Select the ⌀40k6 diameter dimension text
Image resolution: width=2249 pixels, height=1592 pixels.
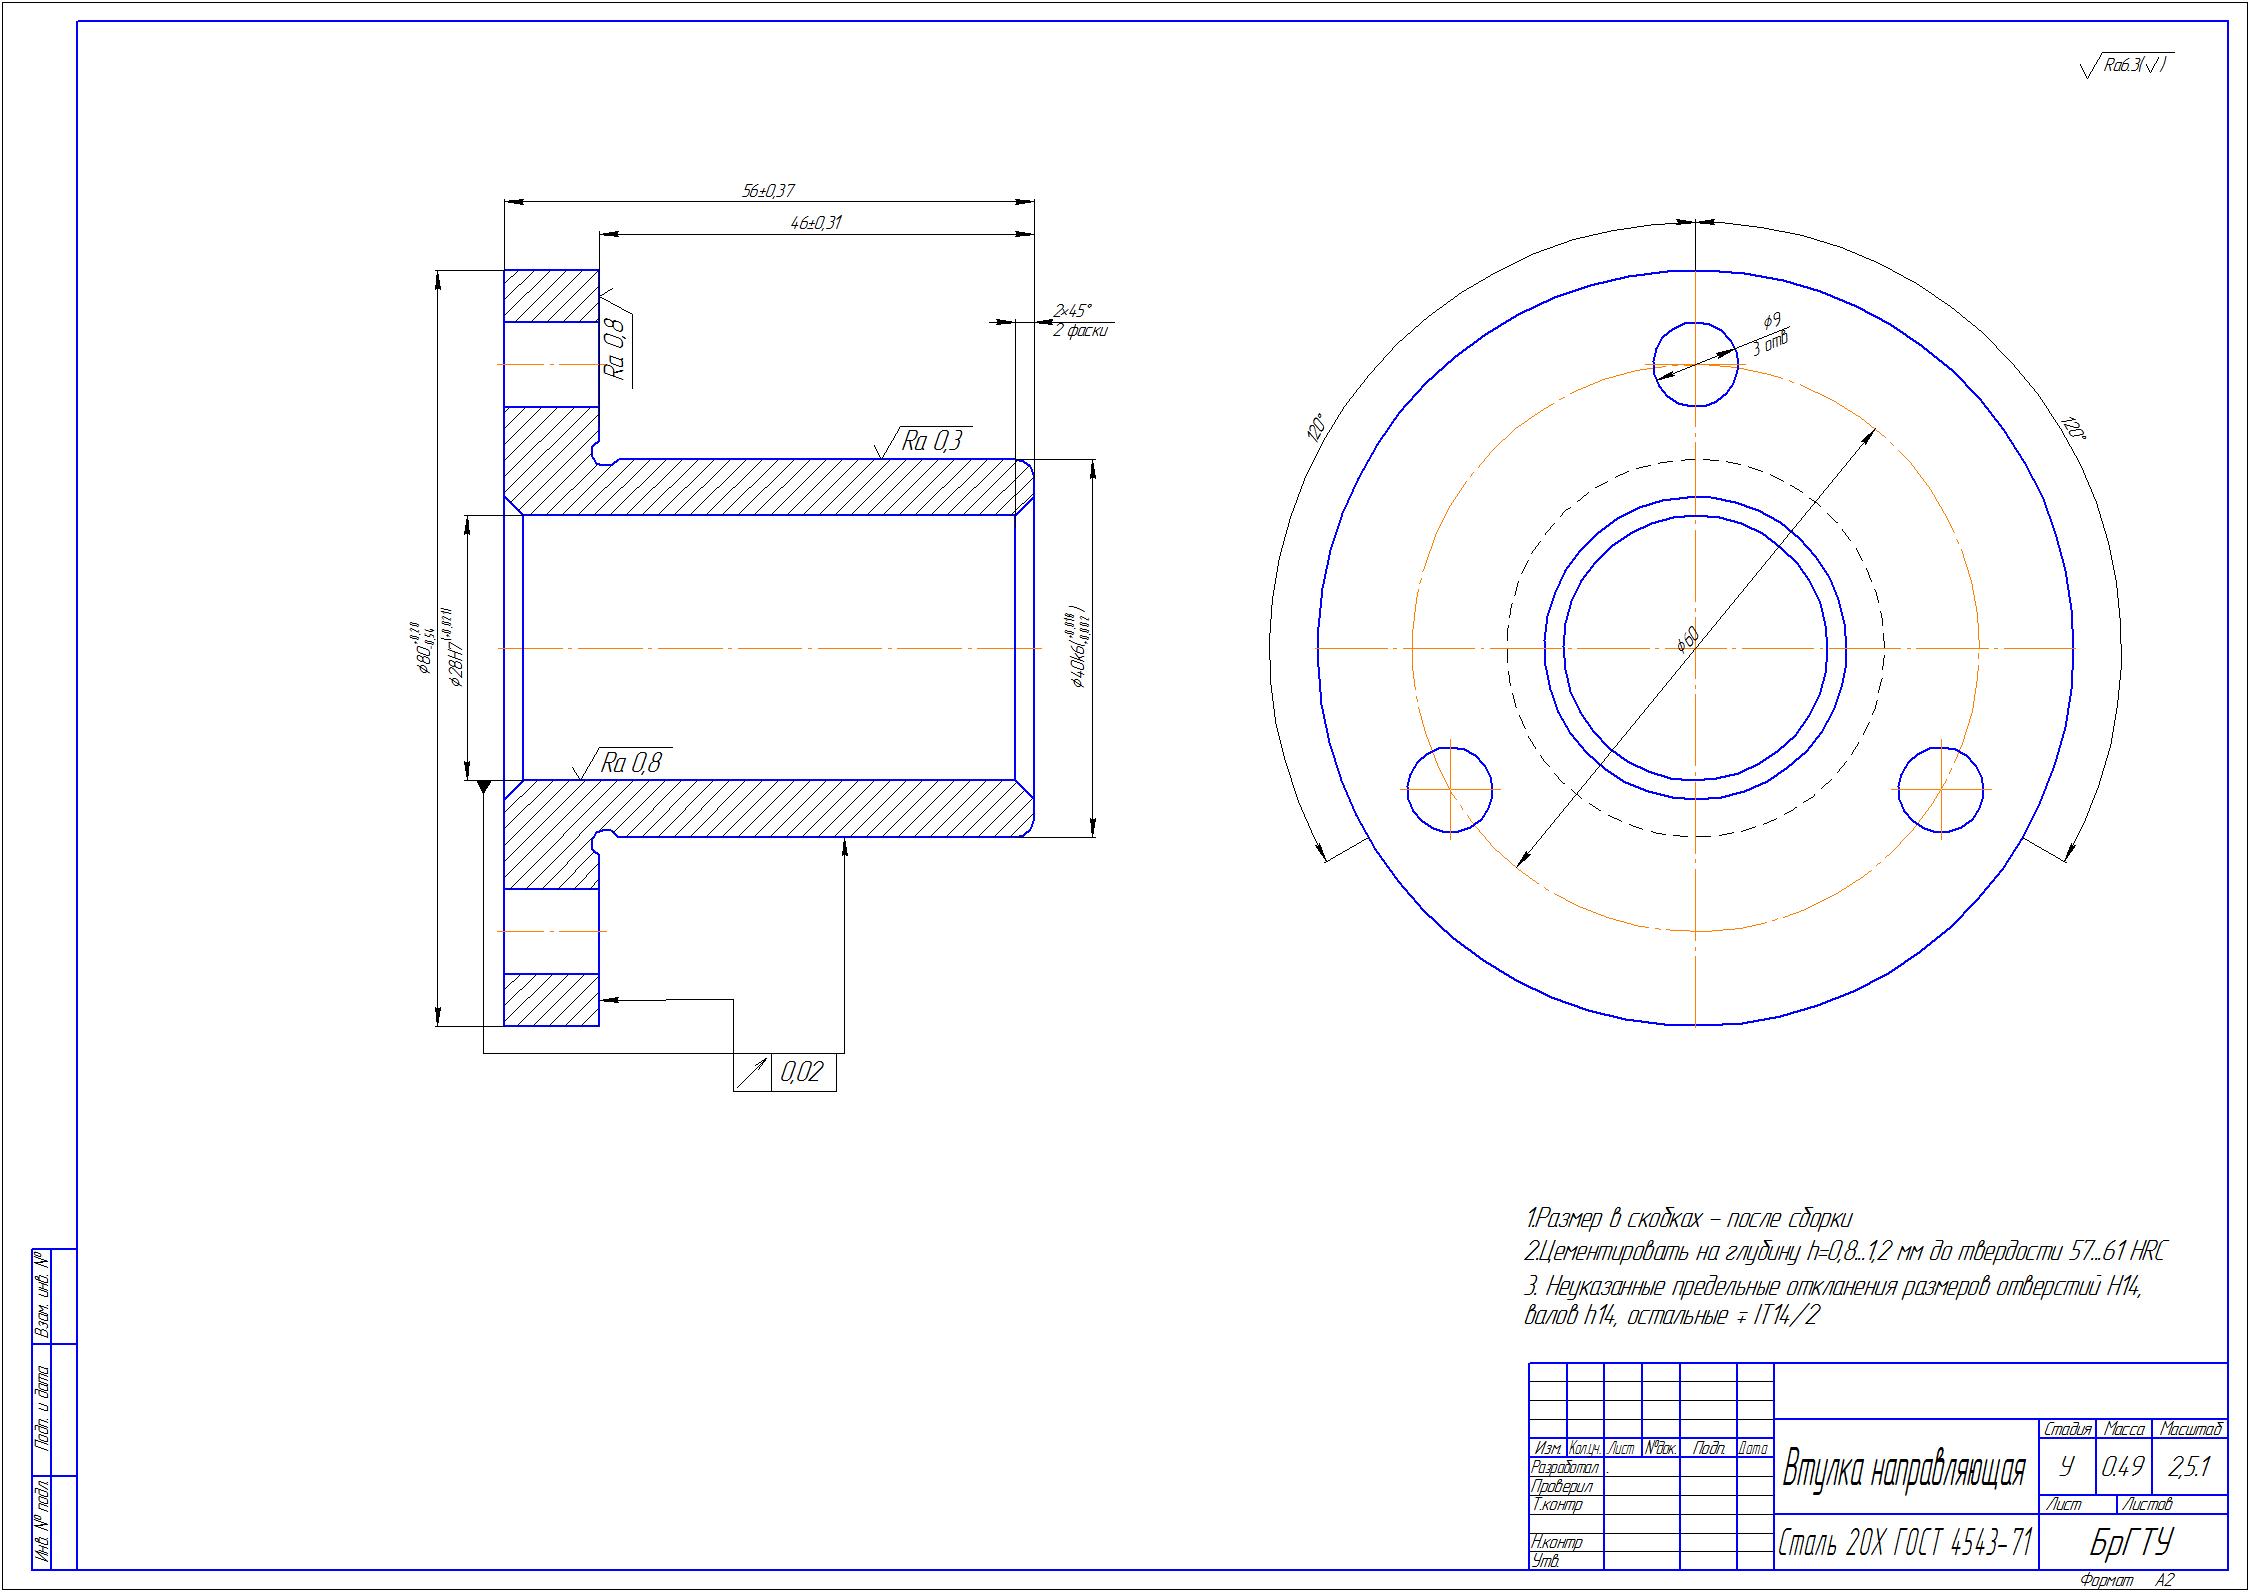click(1076, 647)
